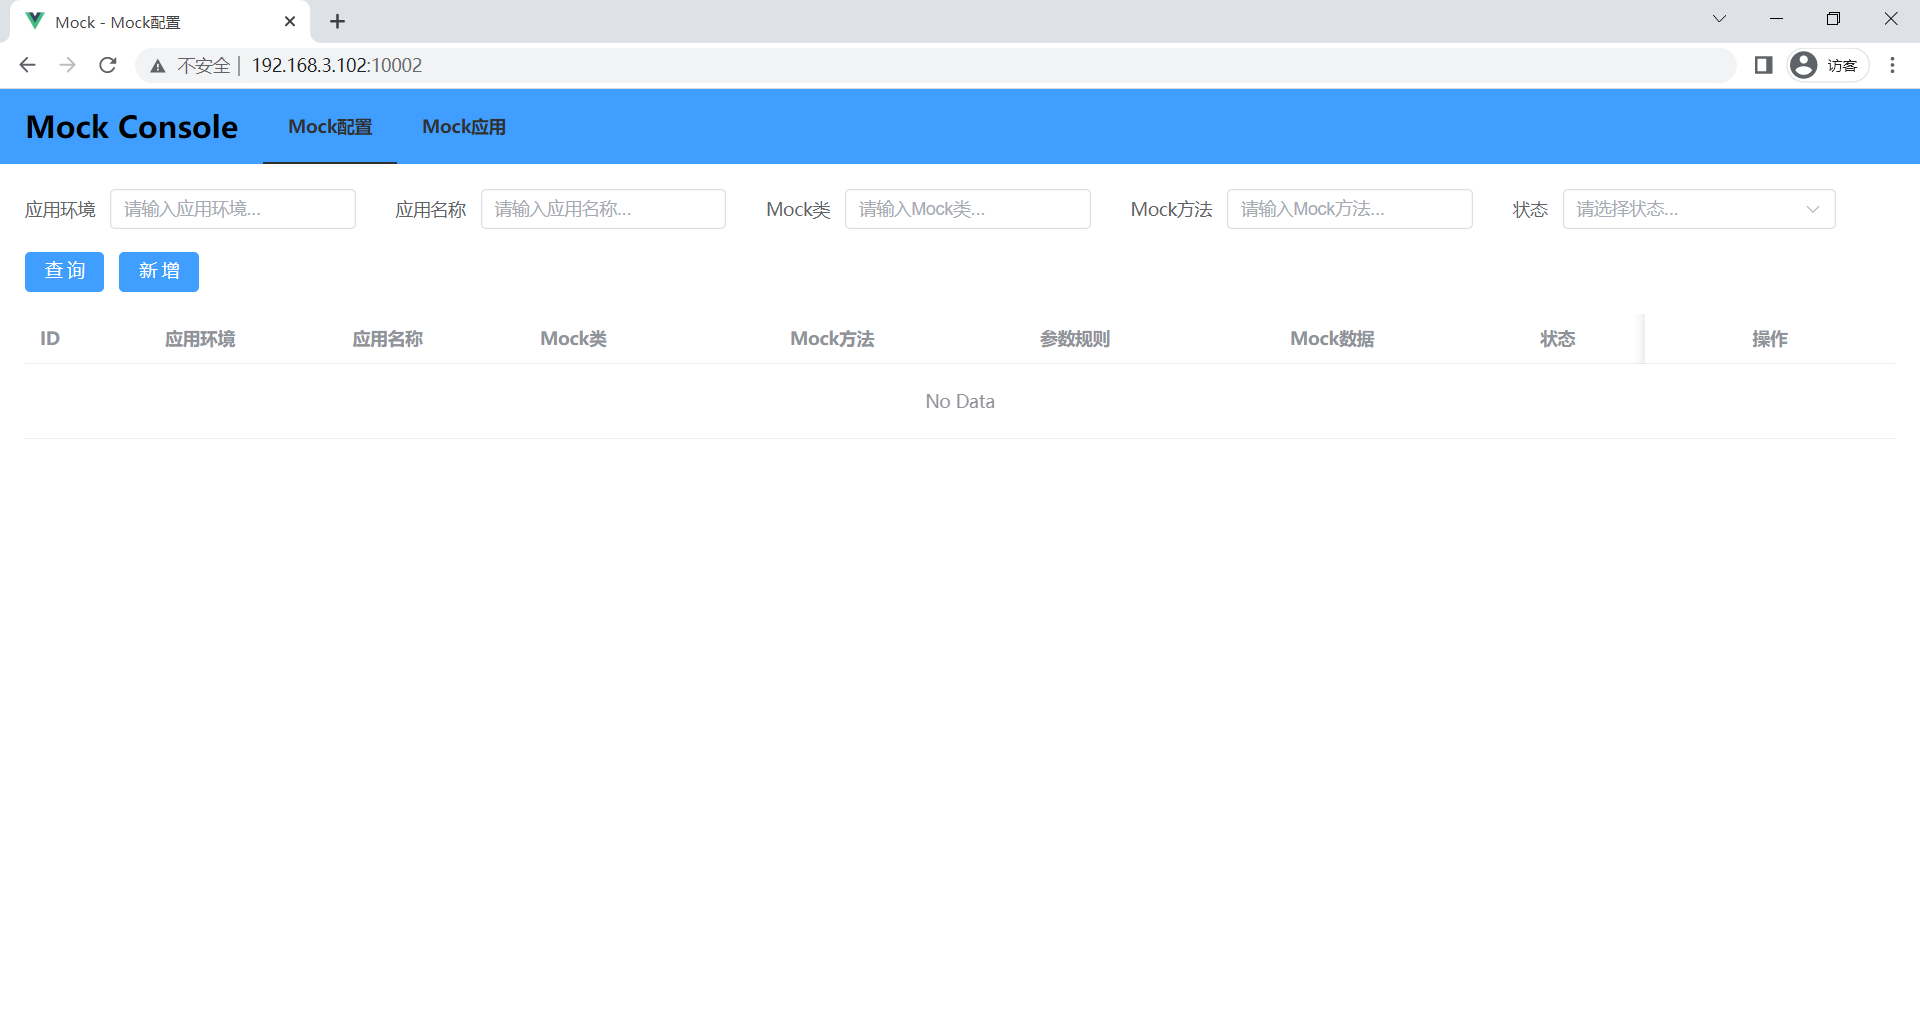Image resolution: width=1920 pixels, height=1030 pixels.
Task: Click the 状态 column header in table
Action: click(x=1558, y=339)
